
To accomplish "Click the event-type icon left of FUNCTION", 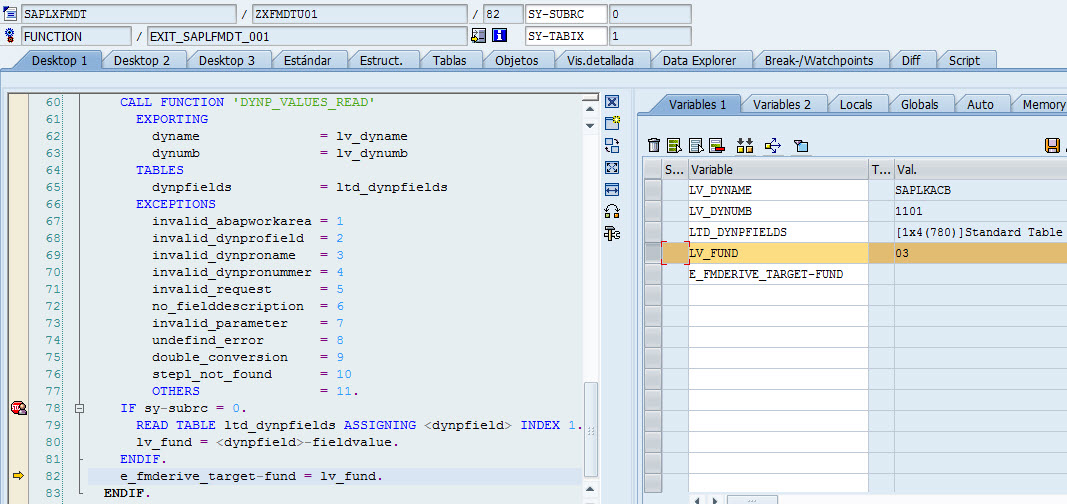I will tap(10, 36).
